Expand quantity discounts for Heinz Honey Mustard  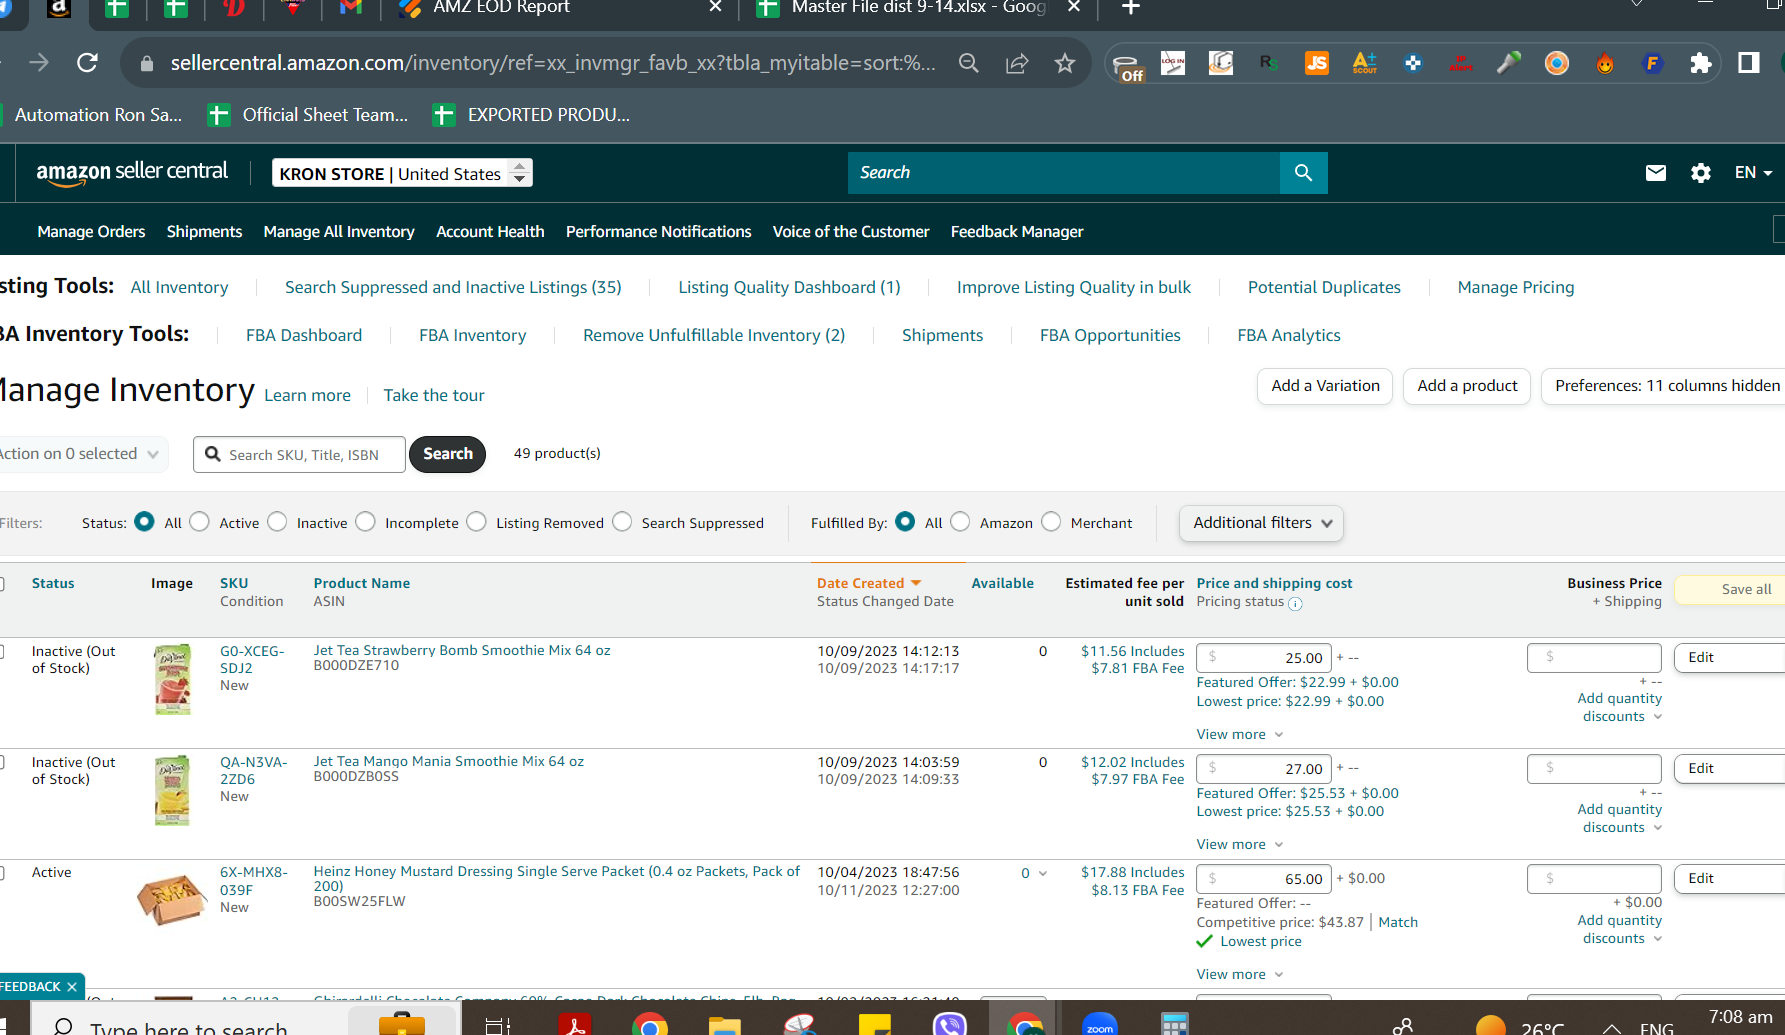[1620, 929]
